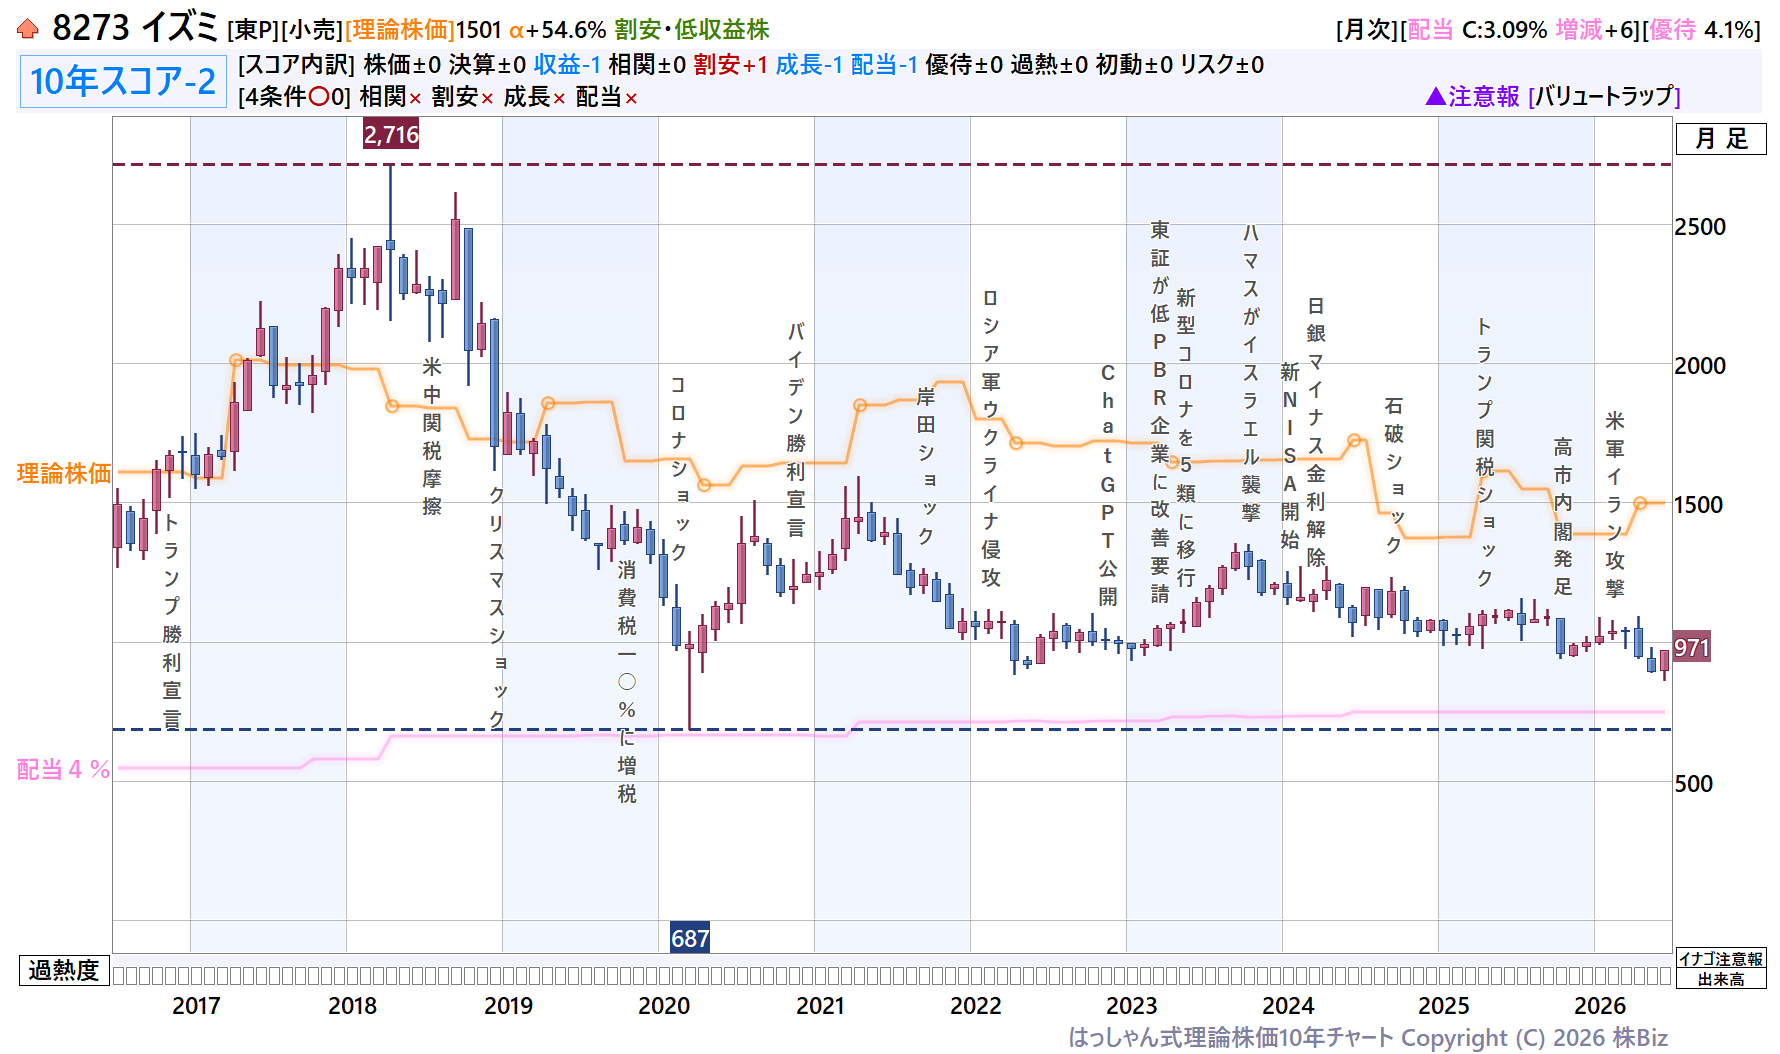The height and width of the screenshot is (1054, 1780).
Task: Click the 出来高 volume label
Action: [1721, 979]
